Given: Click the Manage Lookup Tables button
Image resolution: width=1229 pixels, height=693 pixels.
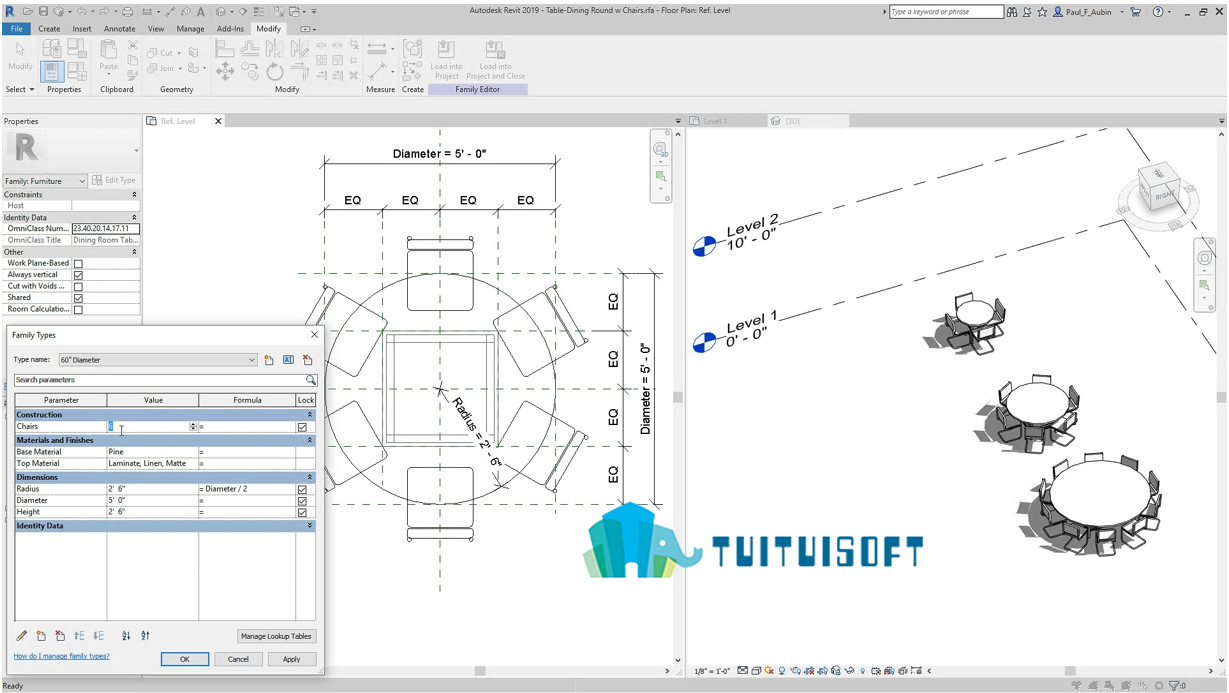Looking at the screenshot, I should (276, 636).
